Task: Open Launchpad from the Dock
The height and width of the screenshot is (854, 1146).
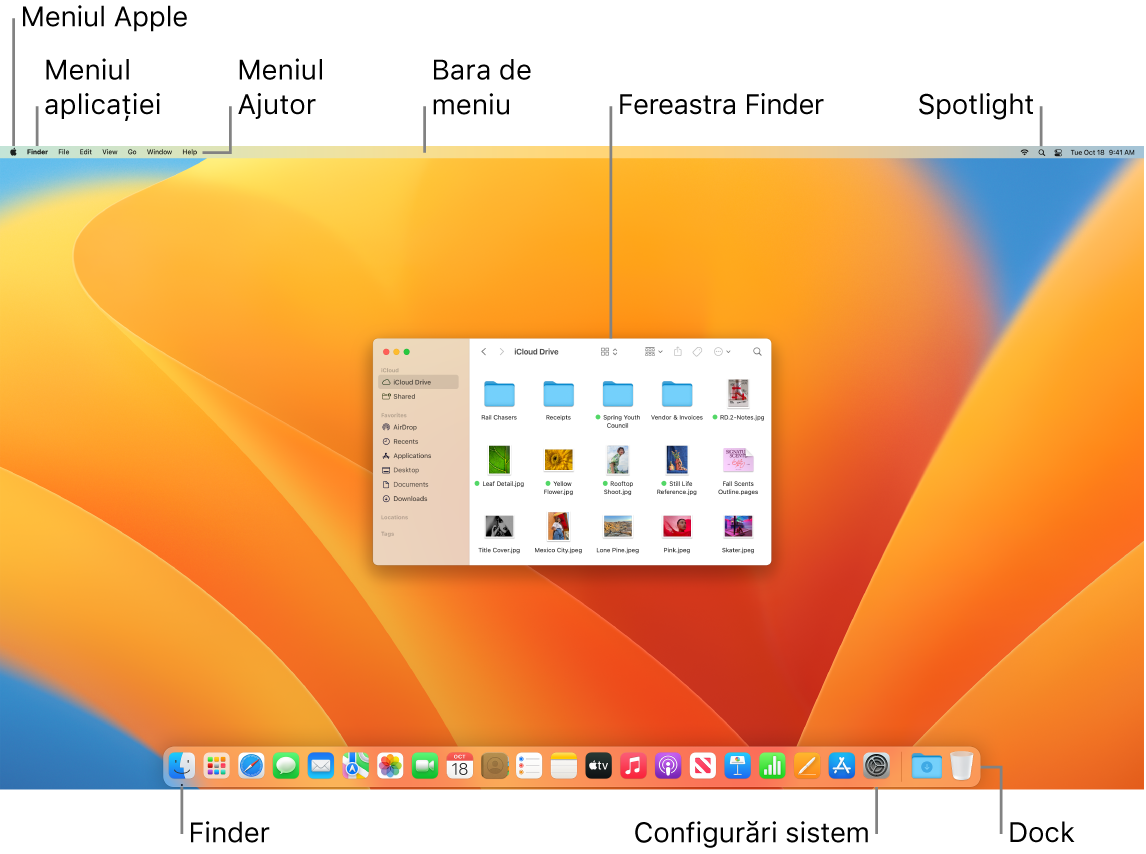Action: pyautogui.click(x=216, y=766)
